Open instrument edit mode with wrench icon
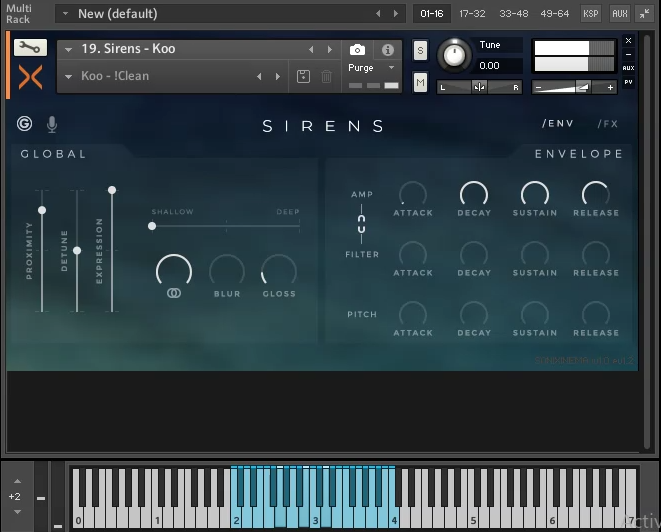Viewport: 661px width, 532px height. click(x=30, y=48)
